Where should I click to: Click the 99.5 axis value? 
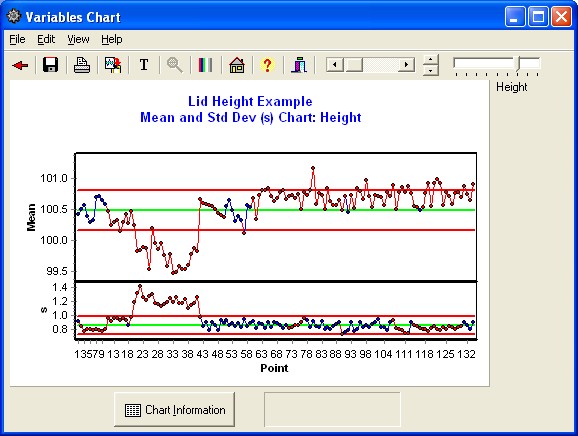point(57,271)
